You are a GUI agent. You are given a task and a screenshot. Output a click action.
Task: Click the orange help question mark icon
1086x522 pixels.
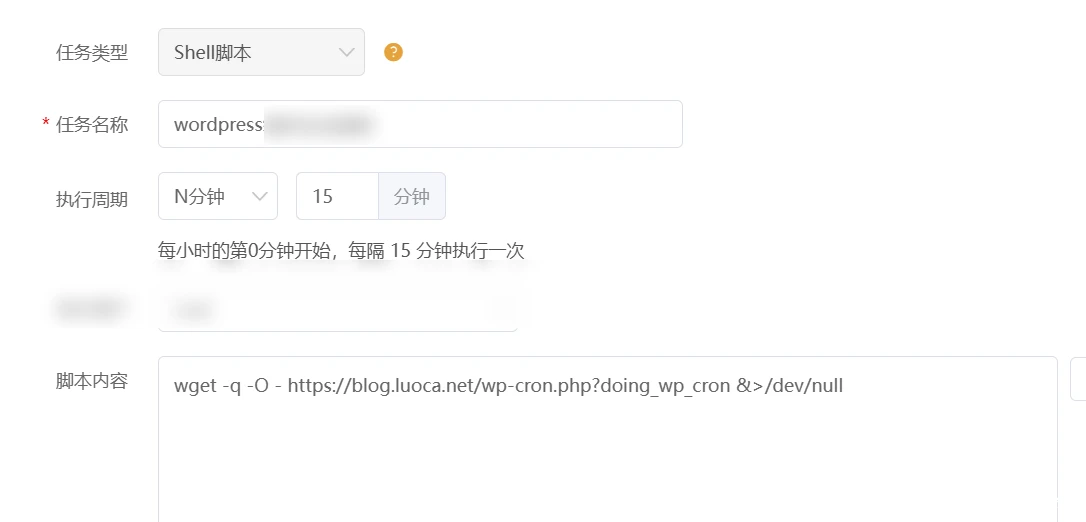[x=393, y=52]
